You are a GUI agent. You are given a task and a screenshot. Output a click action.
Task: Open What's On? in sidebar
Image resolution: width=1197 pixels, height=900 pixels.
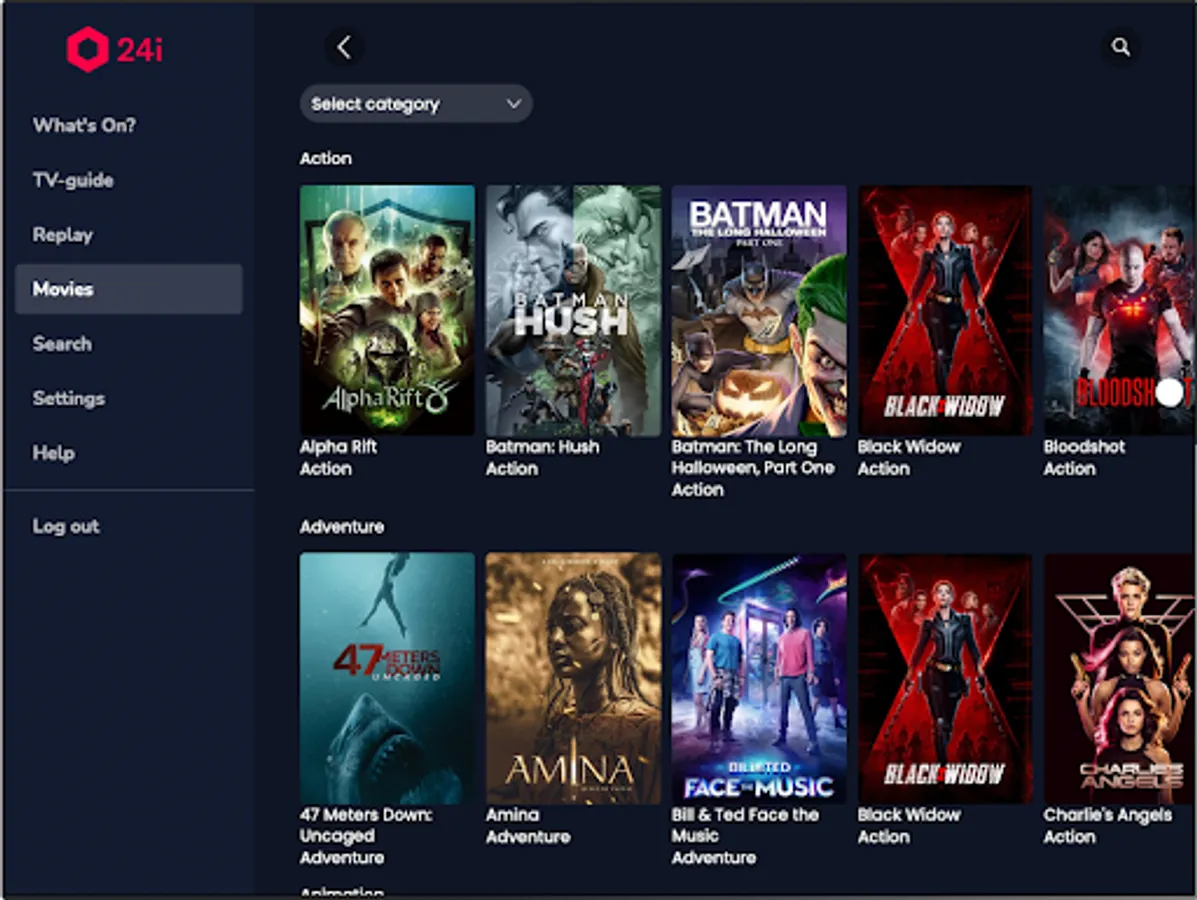[84, 125]
